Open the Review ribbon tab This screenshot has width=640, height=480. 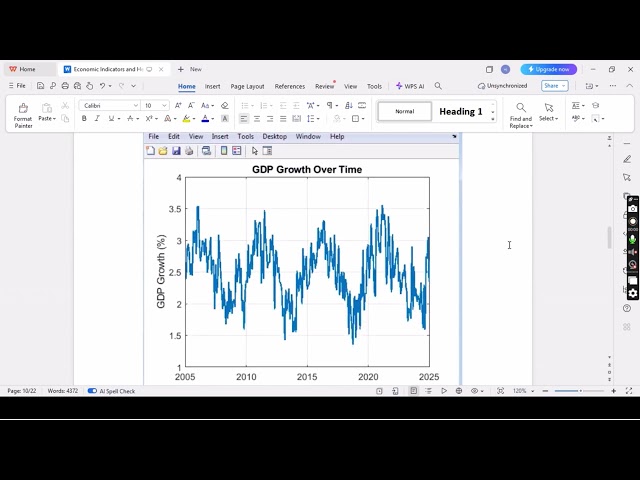(324, 87)
